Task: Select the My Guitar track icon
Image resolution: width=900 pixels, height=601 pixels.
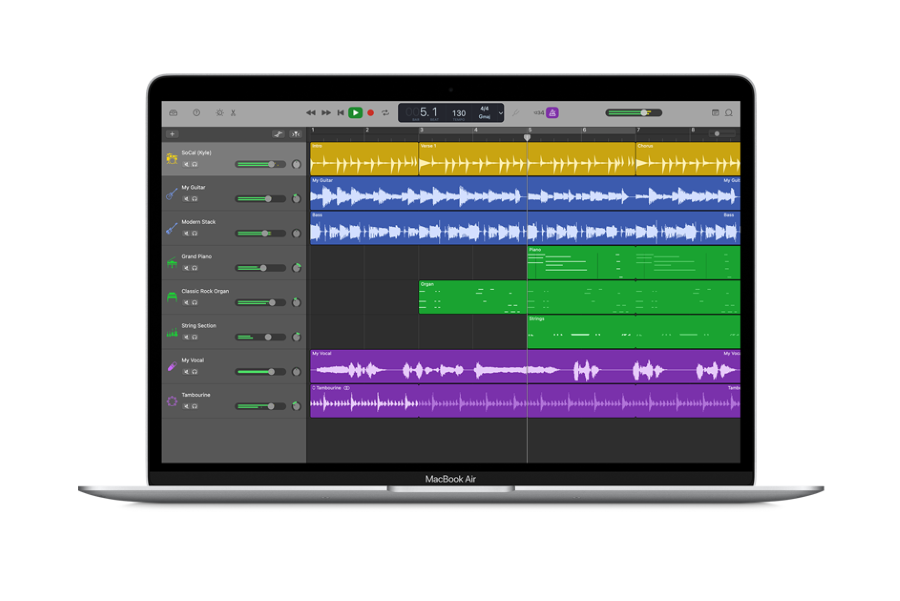Action: pos(172,194)
